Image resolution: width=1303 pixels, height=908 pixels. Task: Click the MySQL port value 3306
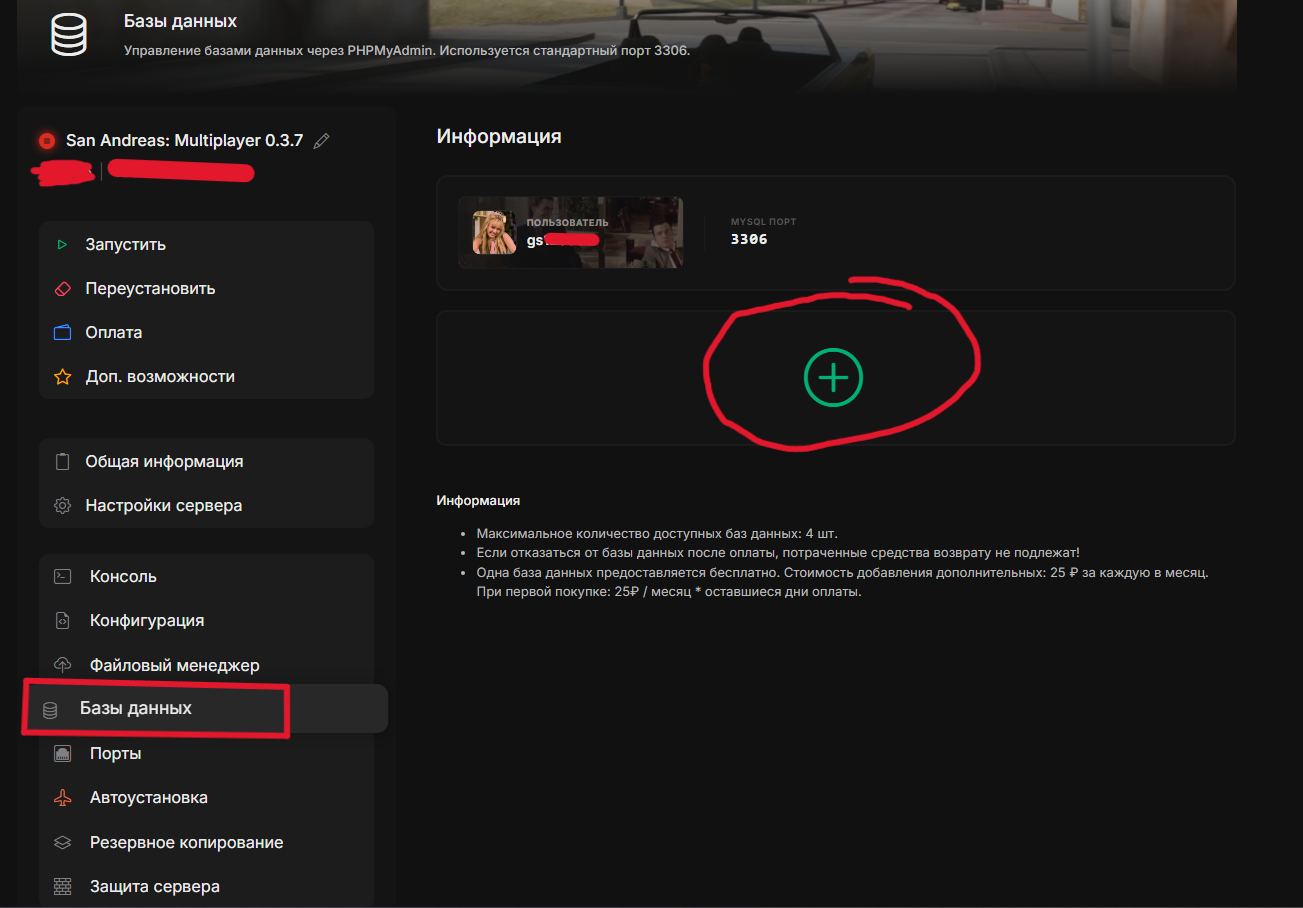pos(749,239)
